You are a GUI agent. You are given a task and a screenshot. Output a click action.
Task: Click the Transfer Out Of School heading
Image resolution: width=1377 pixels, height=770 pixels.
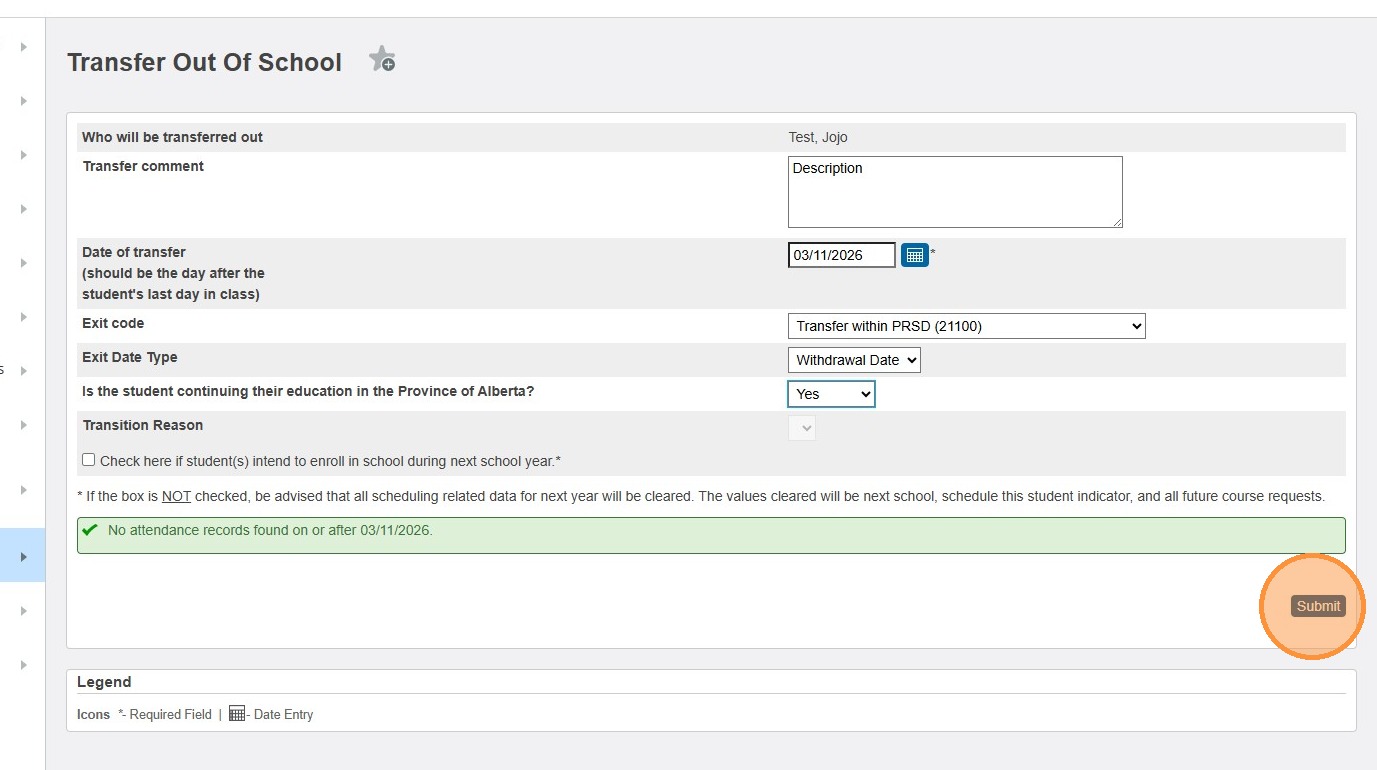(x=204, y=62)
